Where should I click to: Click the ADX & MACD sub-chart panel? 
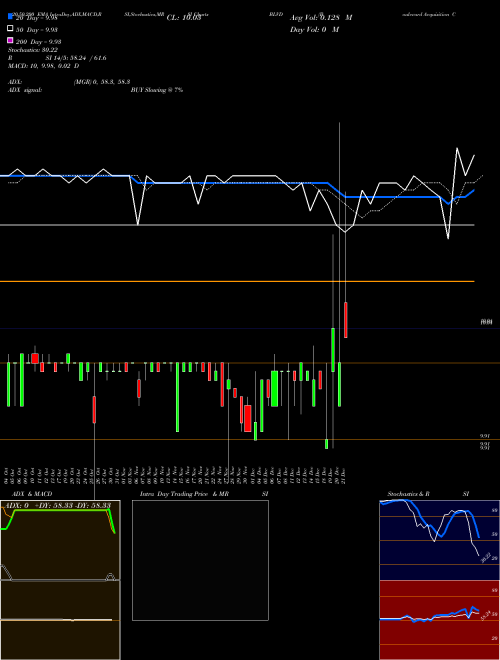pyautogui.click(x=60, y=580)
